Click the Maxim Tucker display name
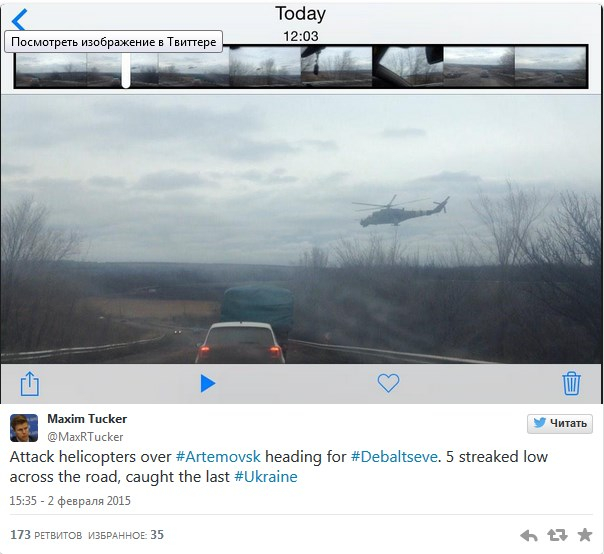604x554 pixels. click(x=87, y=419)
